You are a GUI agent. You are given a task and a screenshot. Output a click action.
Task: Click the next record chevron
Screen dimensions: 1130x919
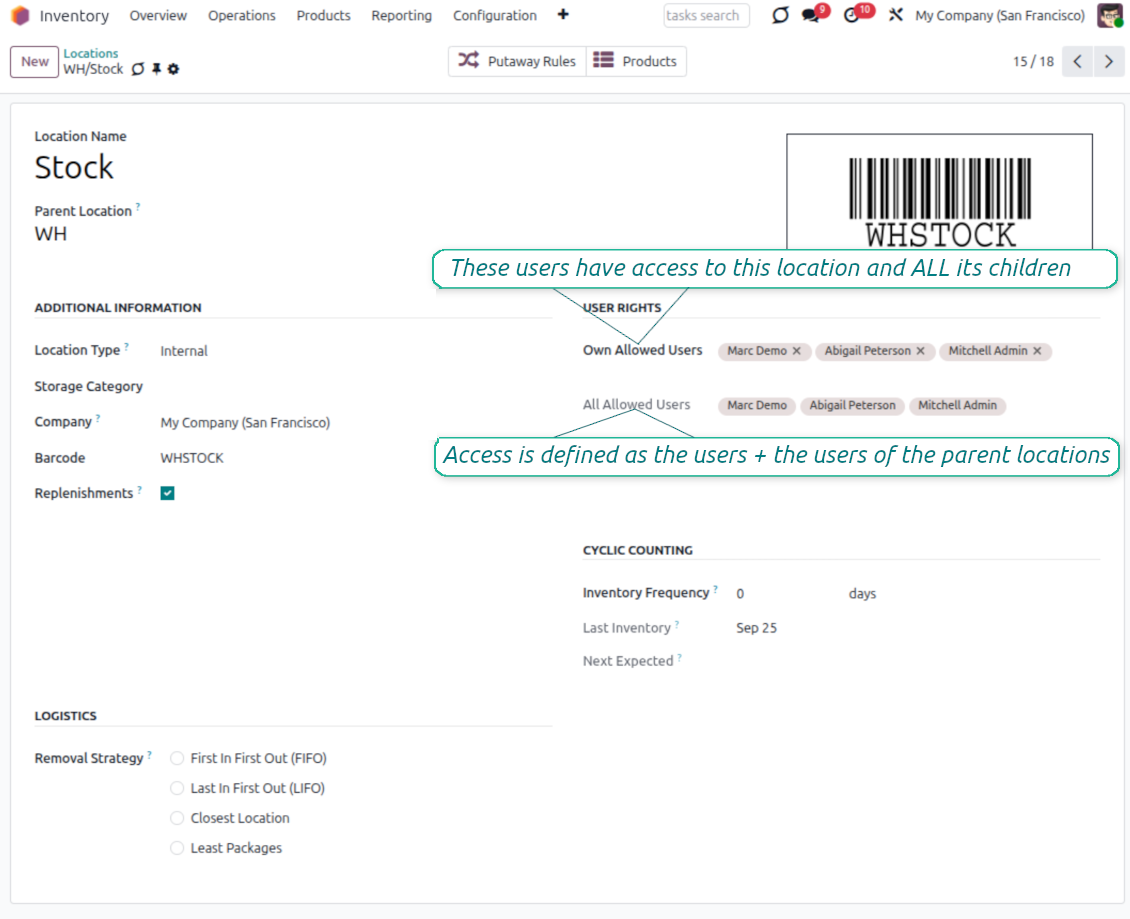1109,61
